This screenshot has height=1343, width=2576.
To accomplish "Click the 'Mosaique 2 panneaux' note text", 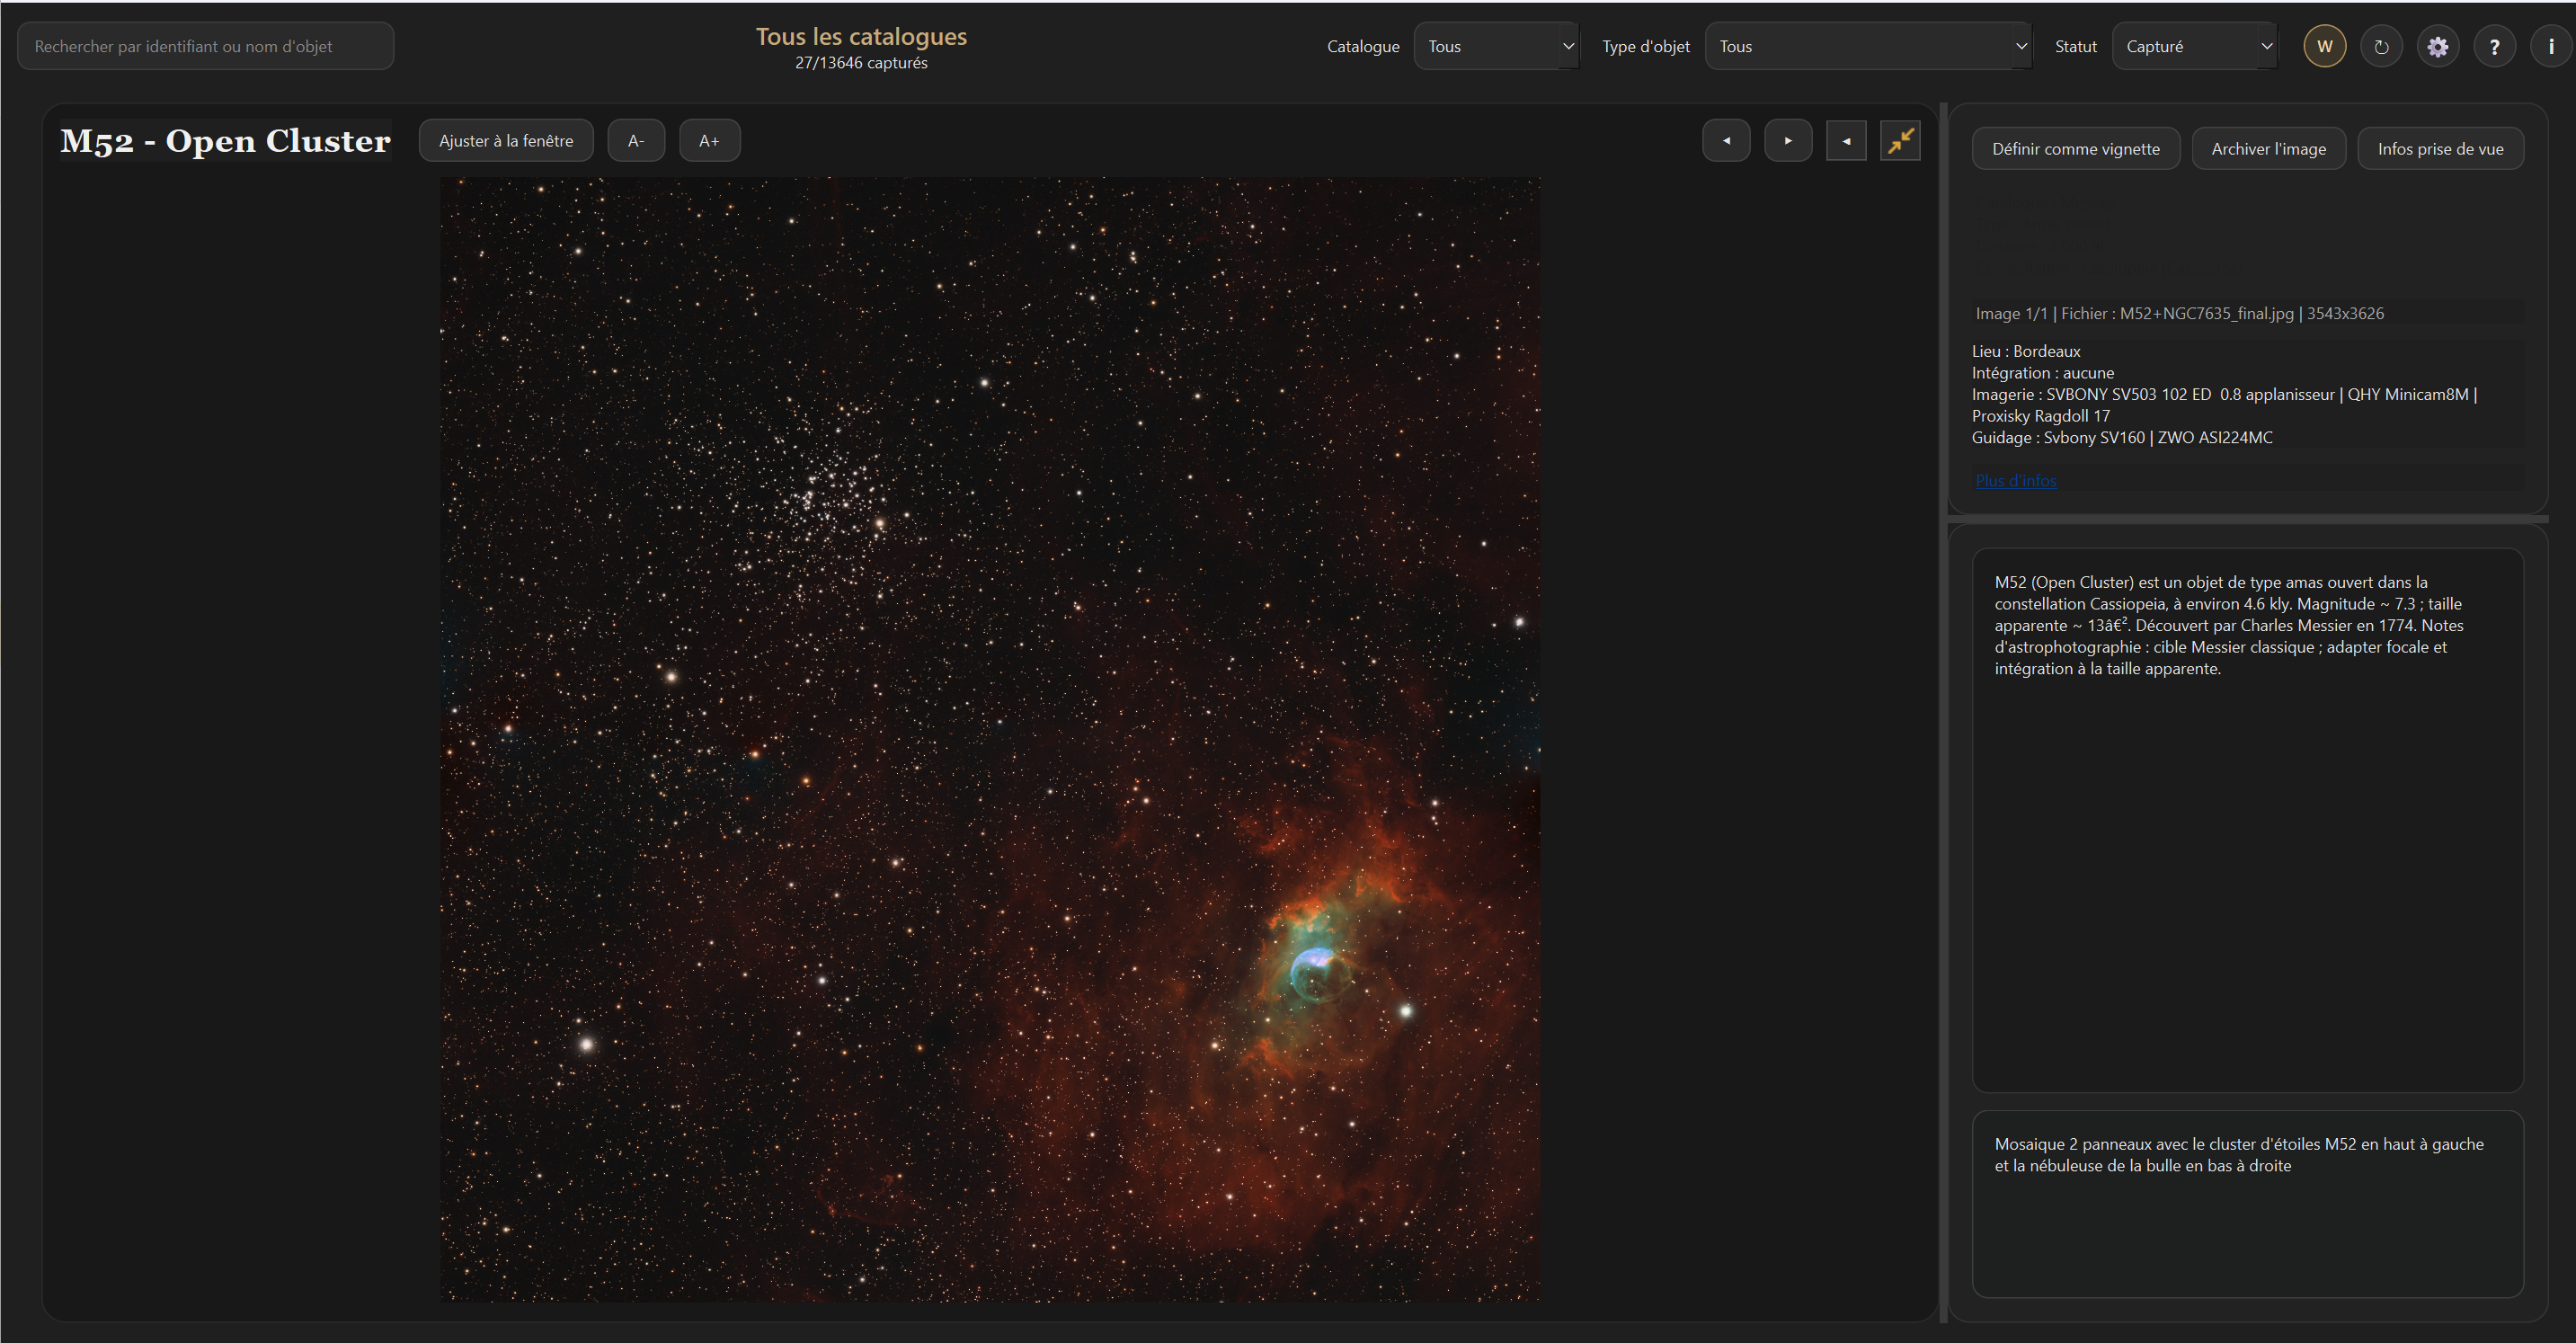I will pyautogui.click(x=2239, y=1155).
